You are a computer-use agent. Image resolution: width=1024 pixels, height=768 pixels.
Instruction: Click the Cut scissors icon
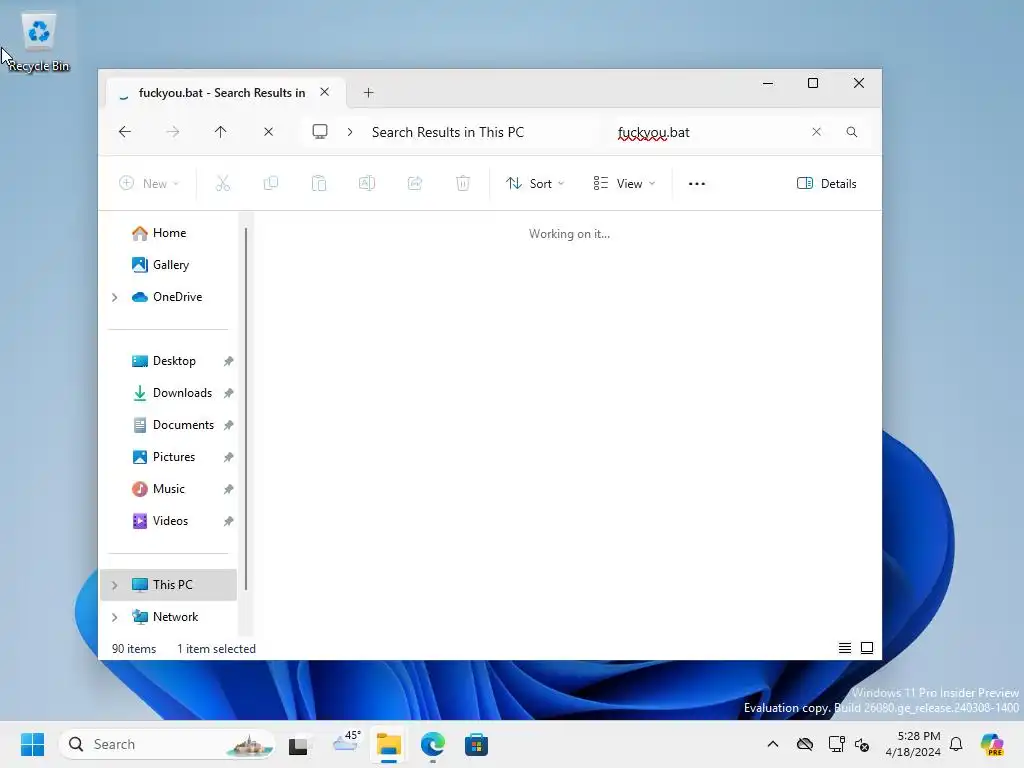pyautogui.click(x=223, y=184)
